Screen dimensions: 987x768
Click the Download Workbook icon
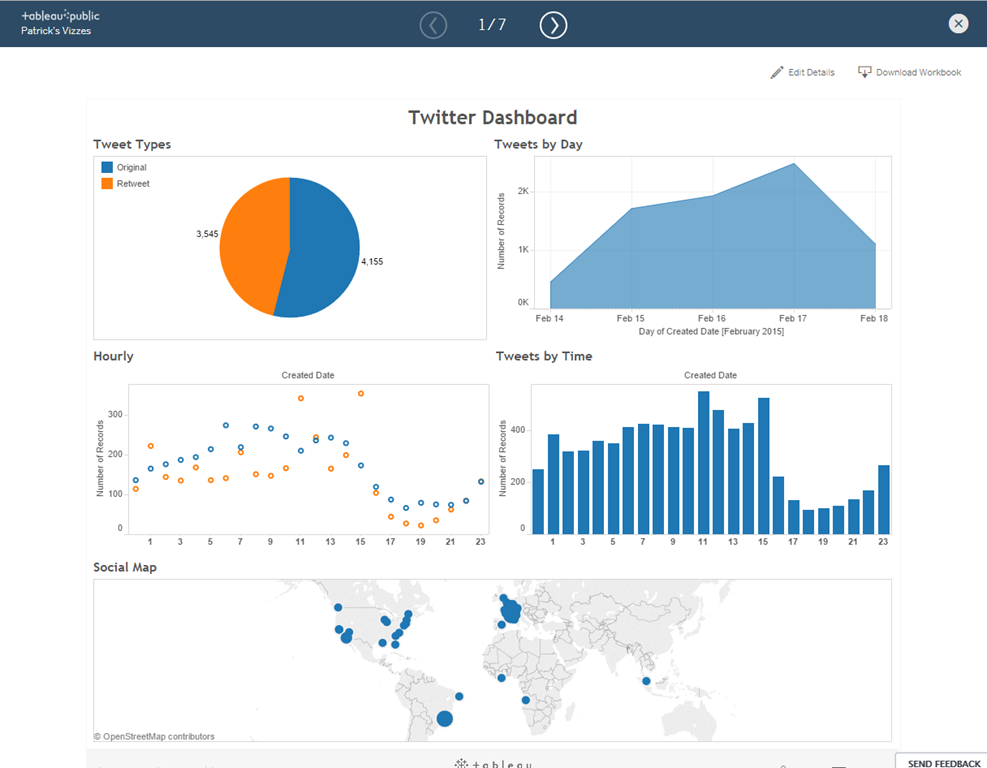[x=863, y=71]
